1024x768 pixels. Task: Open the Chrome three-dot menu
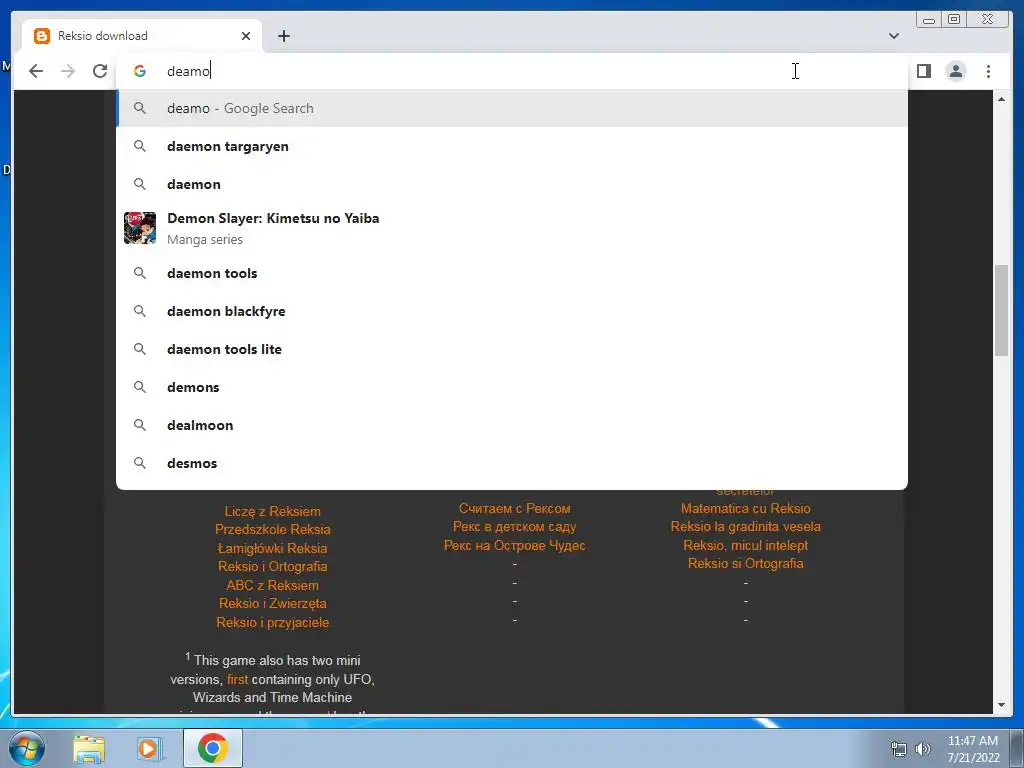click(988, 71)
